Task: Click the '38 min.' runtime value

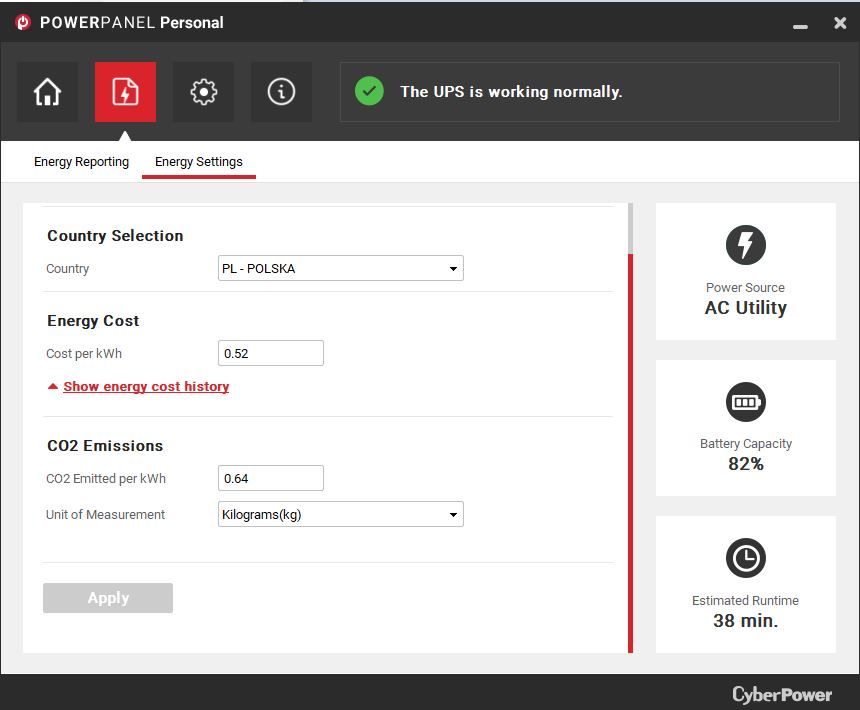Action: click(x=745, y=621)
